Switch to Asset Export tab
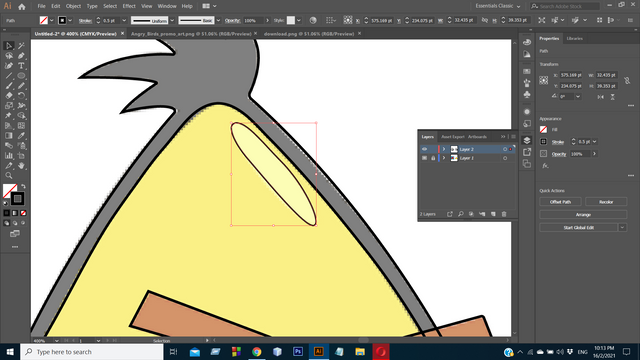 pos(453,137)
